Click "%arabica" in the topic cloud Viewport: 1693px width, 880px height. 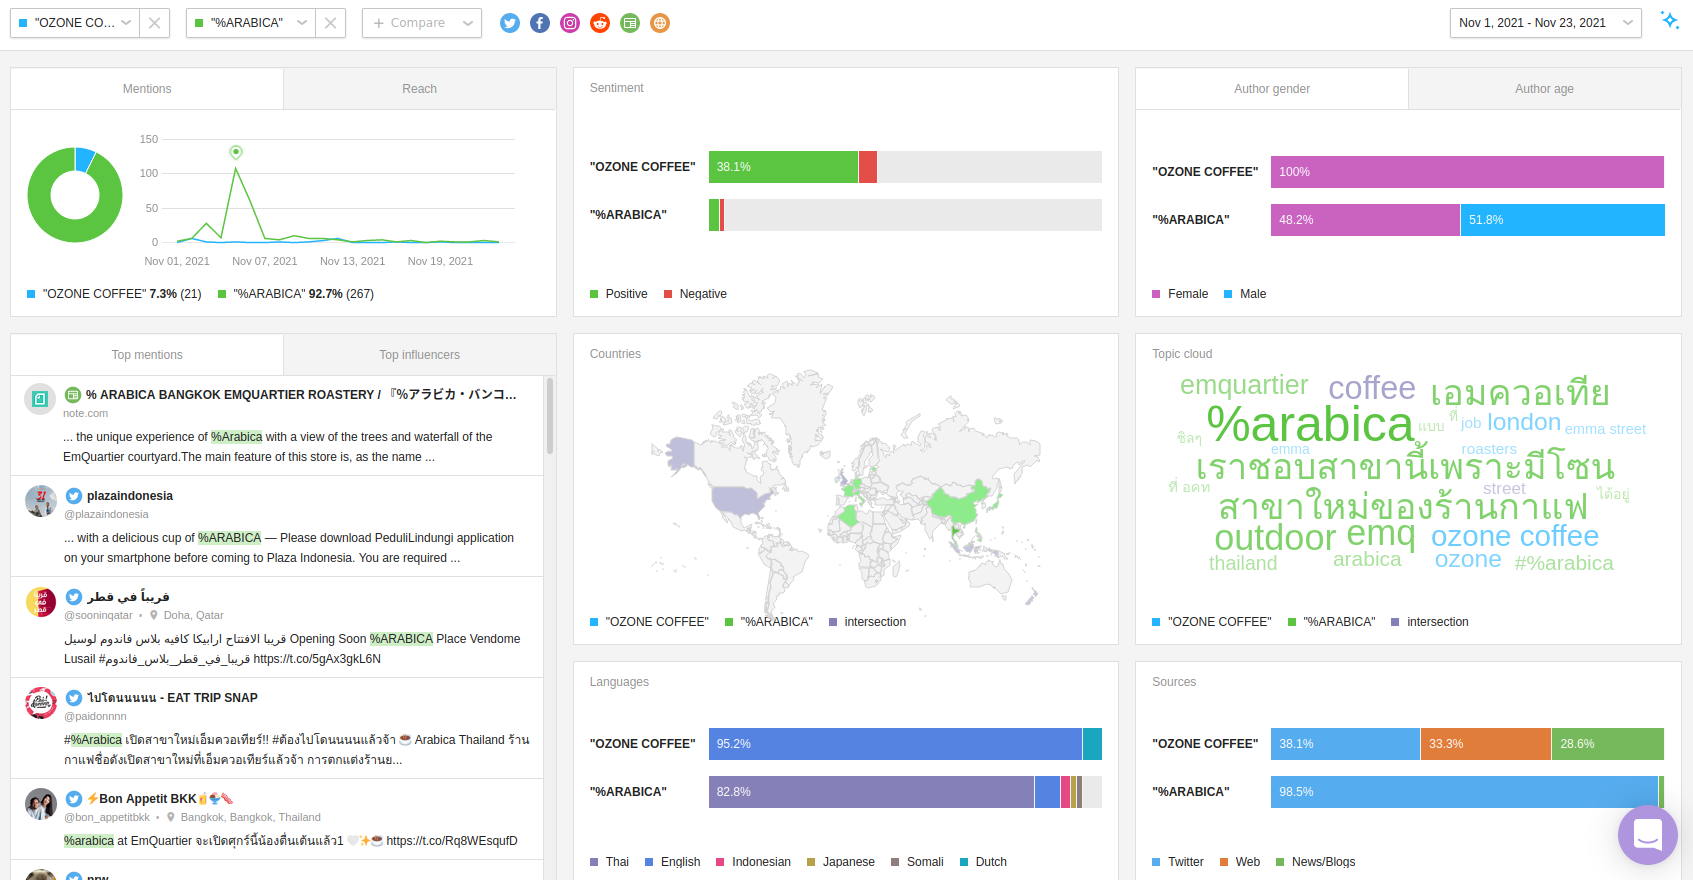1310,425
